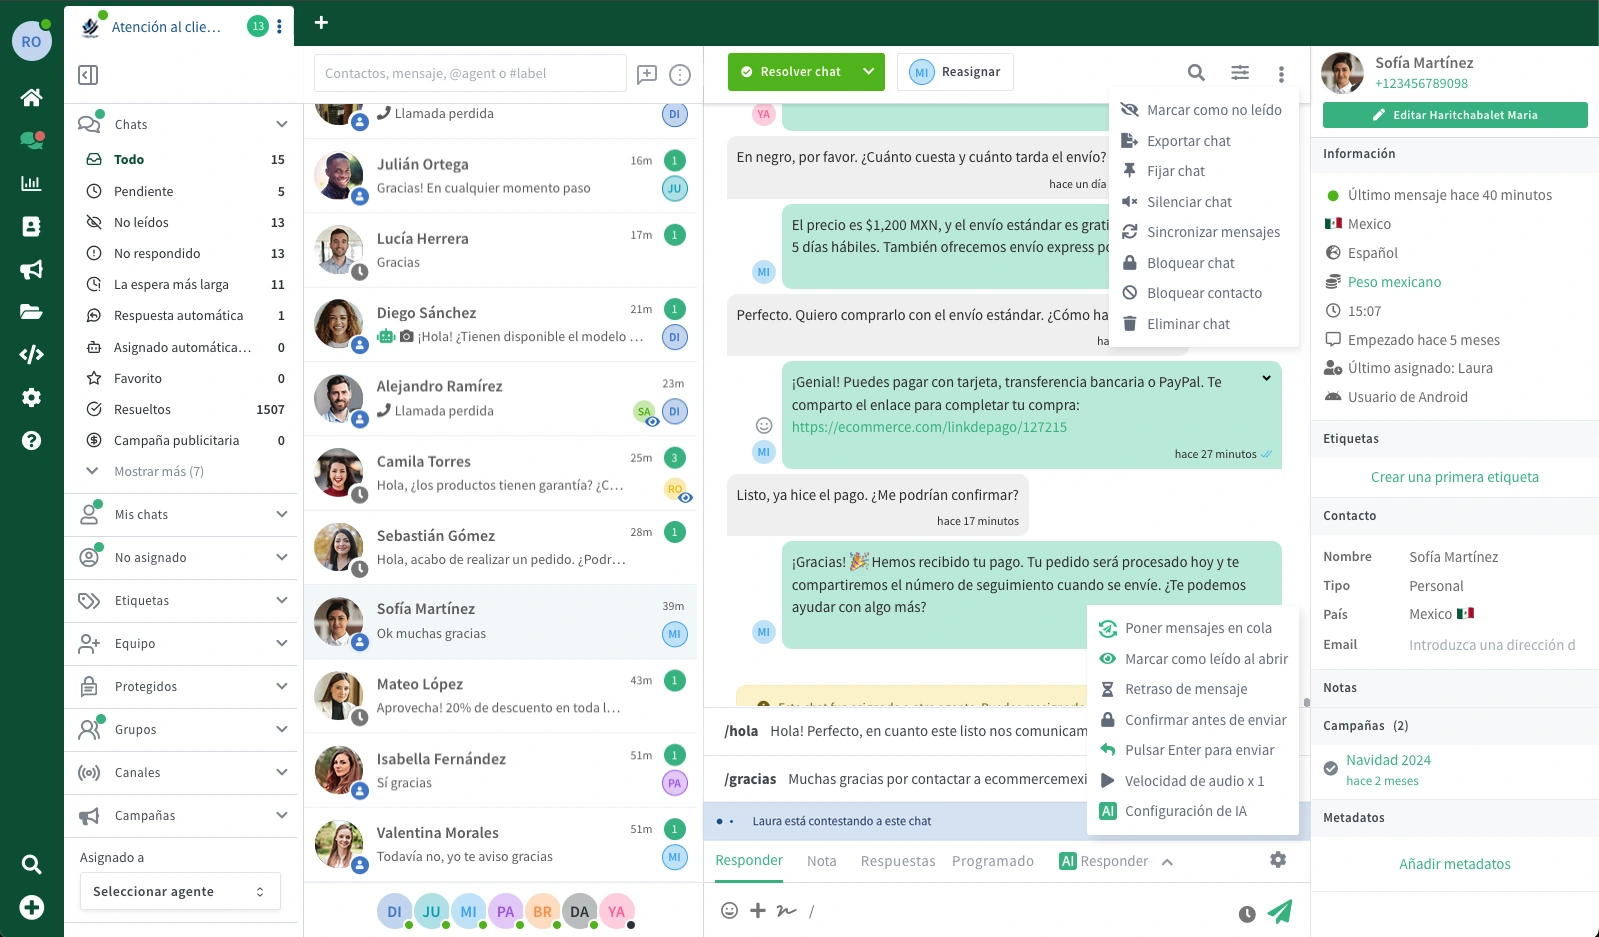Open the emoji picker in composer

click(730, 910)
